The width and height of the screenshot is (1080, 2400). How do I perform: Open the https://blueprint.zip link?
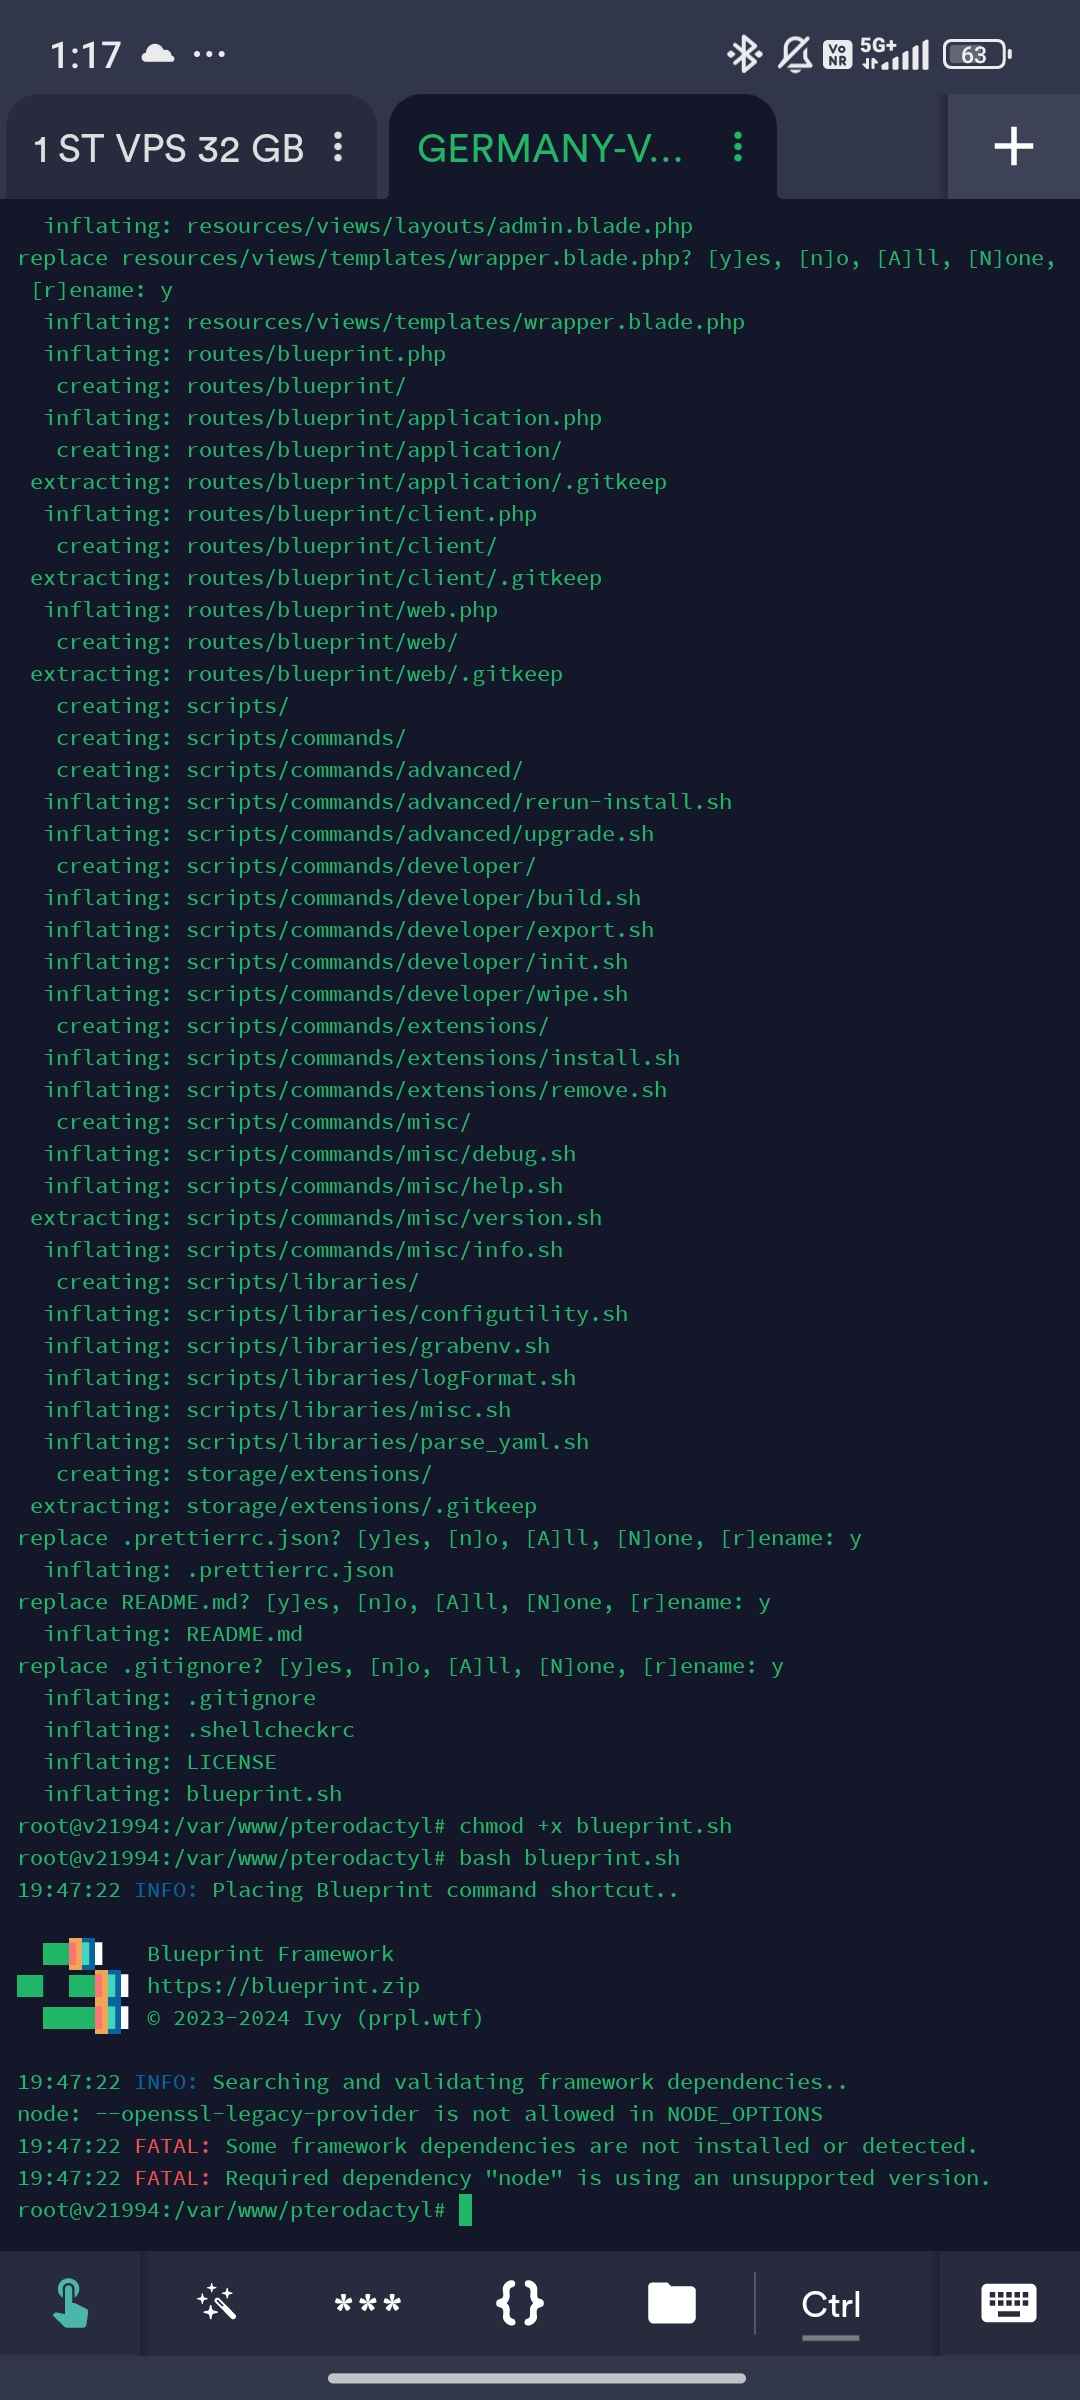(x=283, y=1985)
